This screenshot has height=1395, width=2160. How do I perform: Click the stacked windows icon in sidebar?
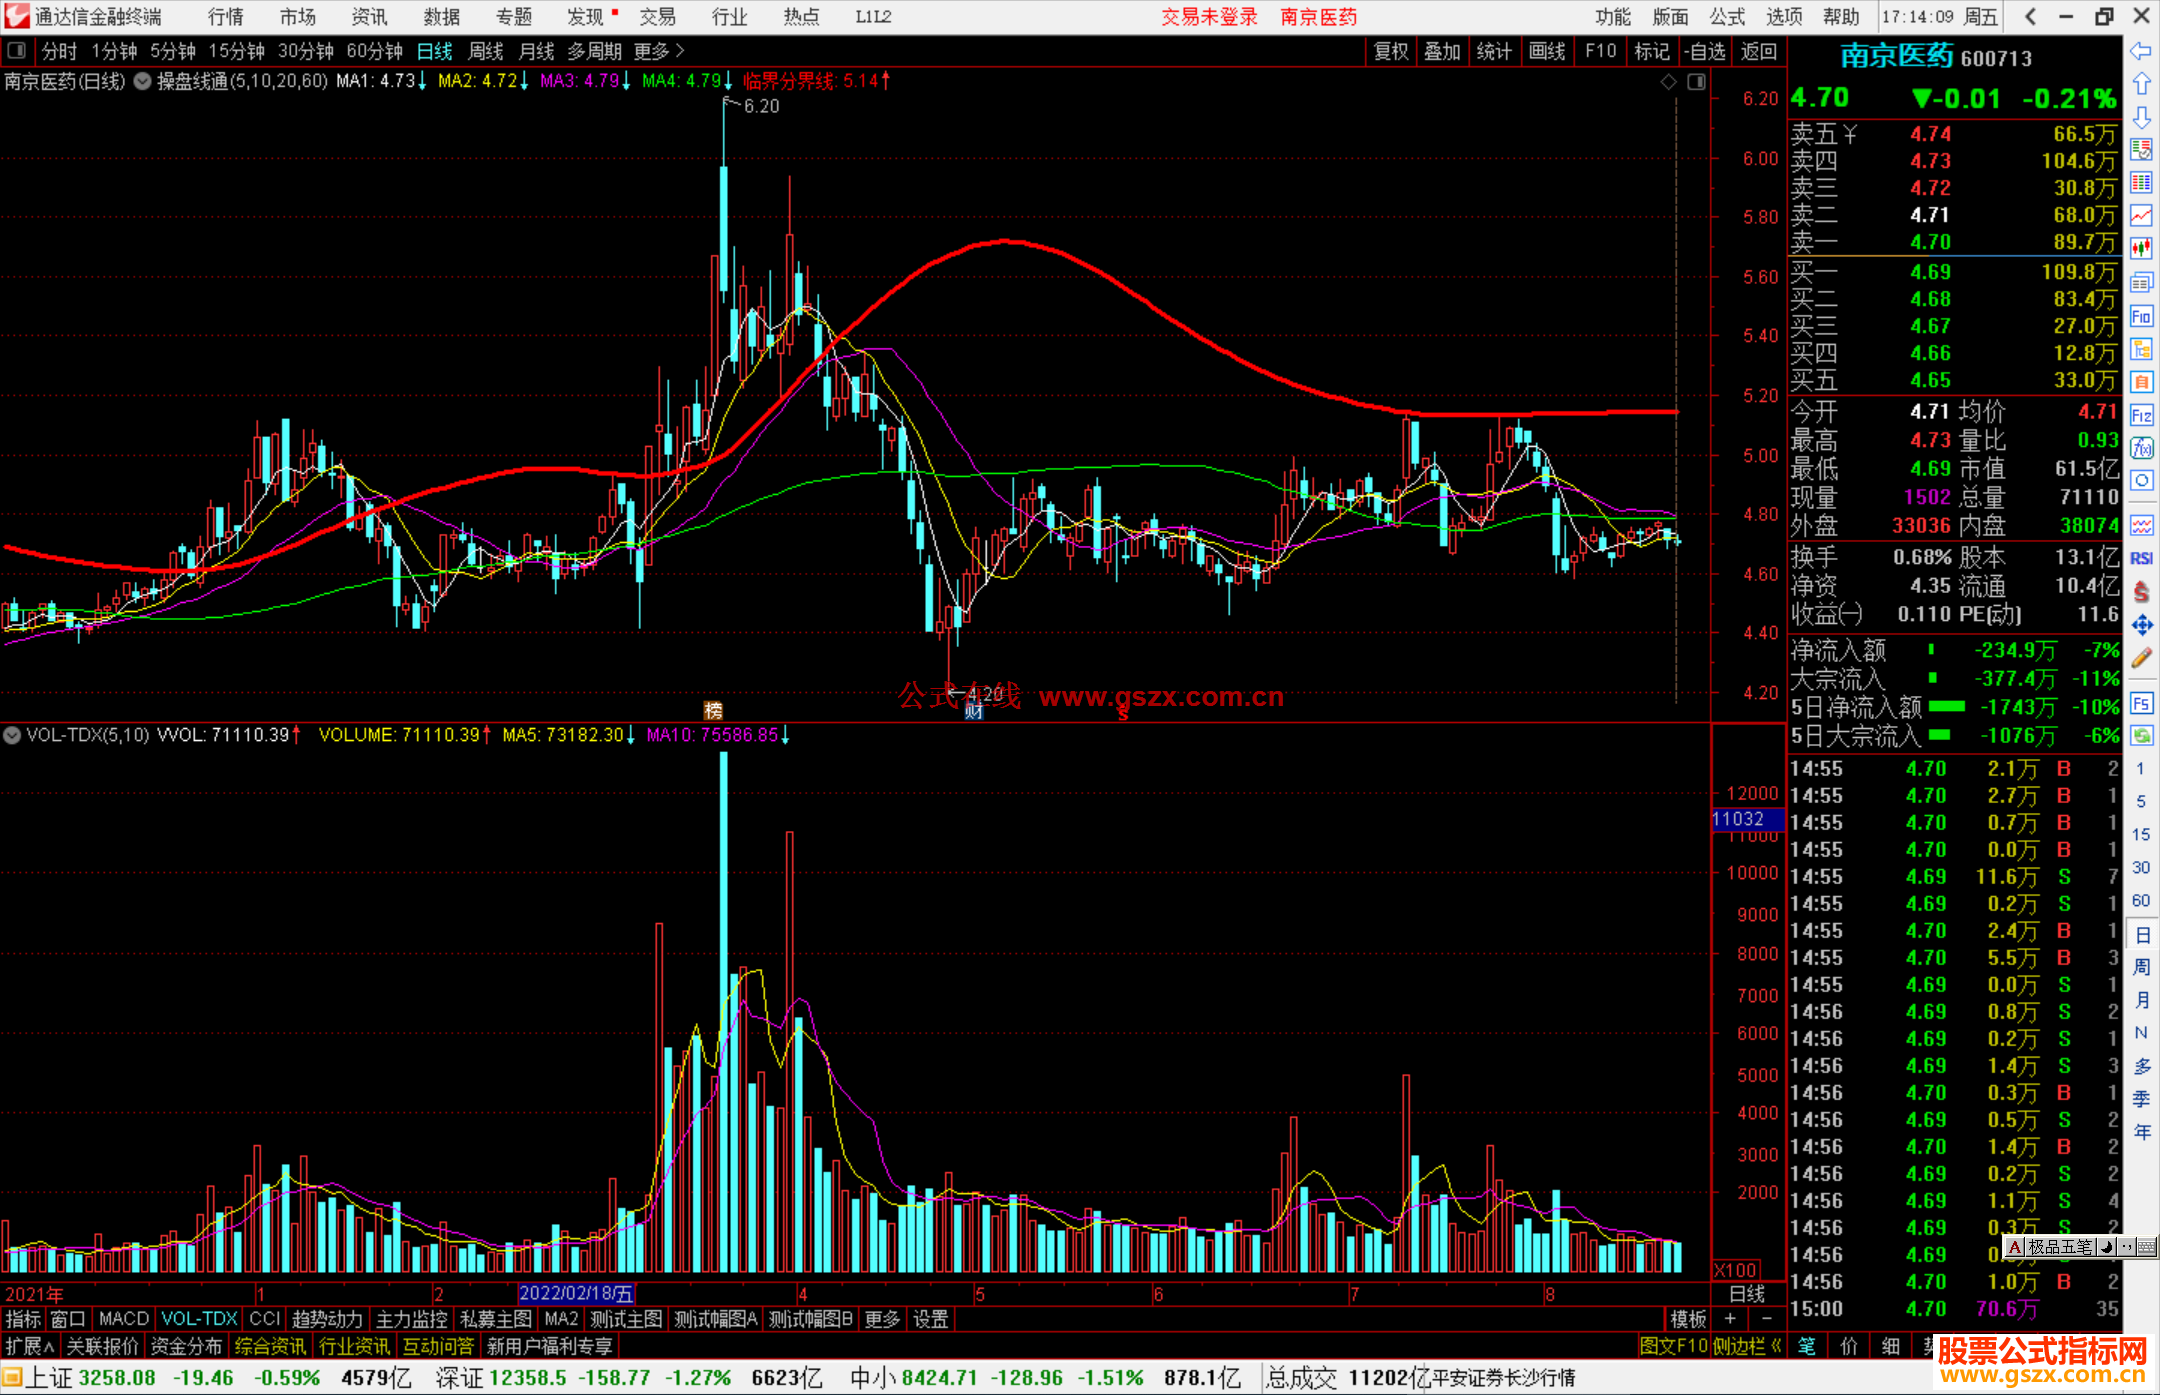point(2141,283)
